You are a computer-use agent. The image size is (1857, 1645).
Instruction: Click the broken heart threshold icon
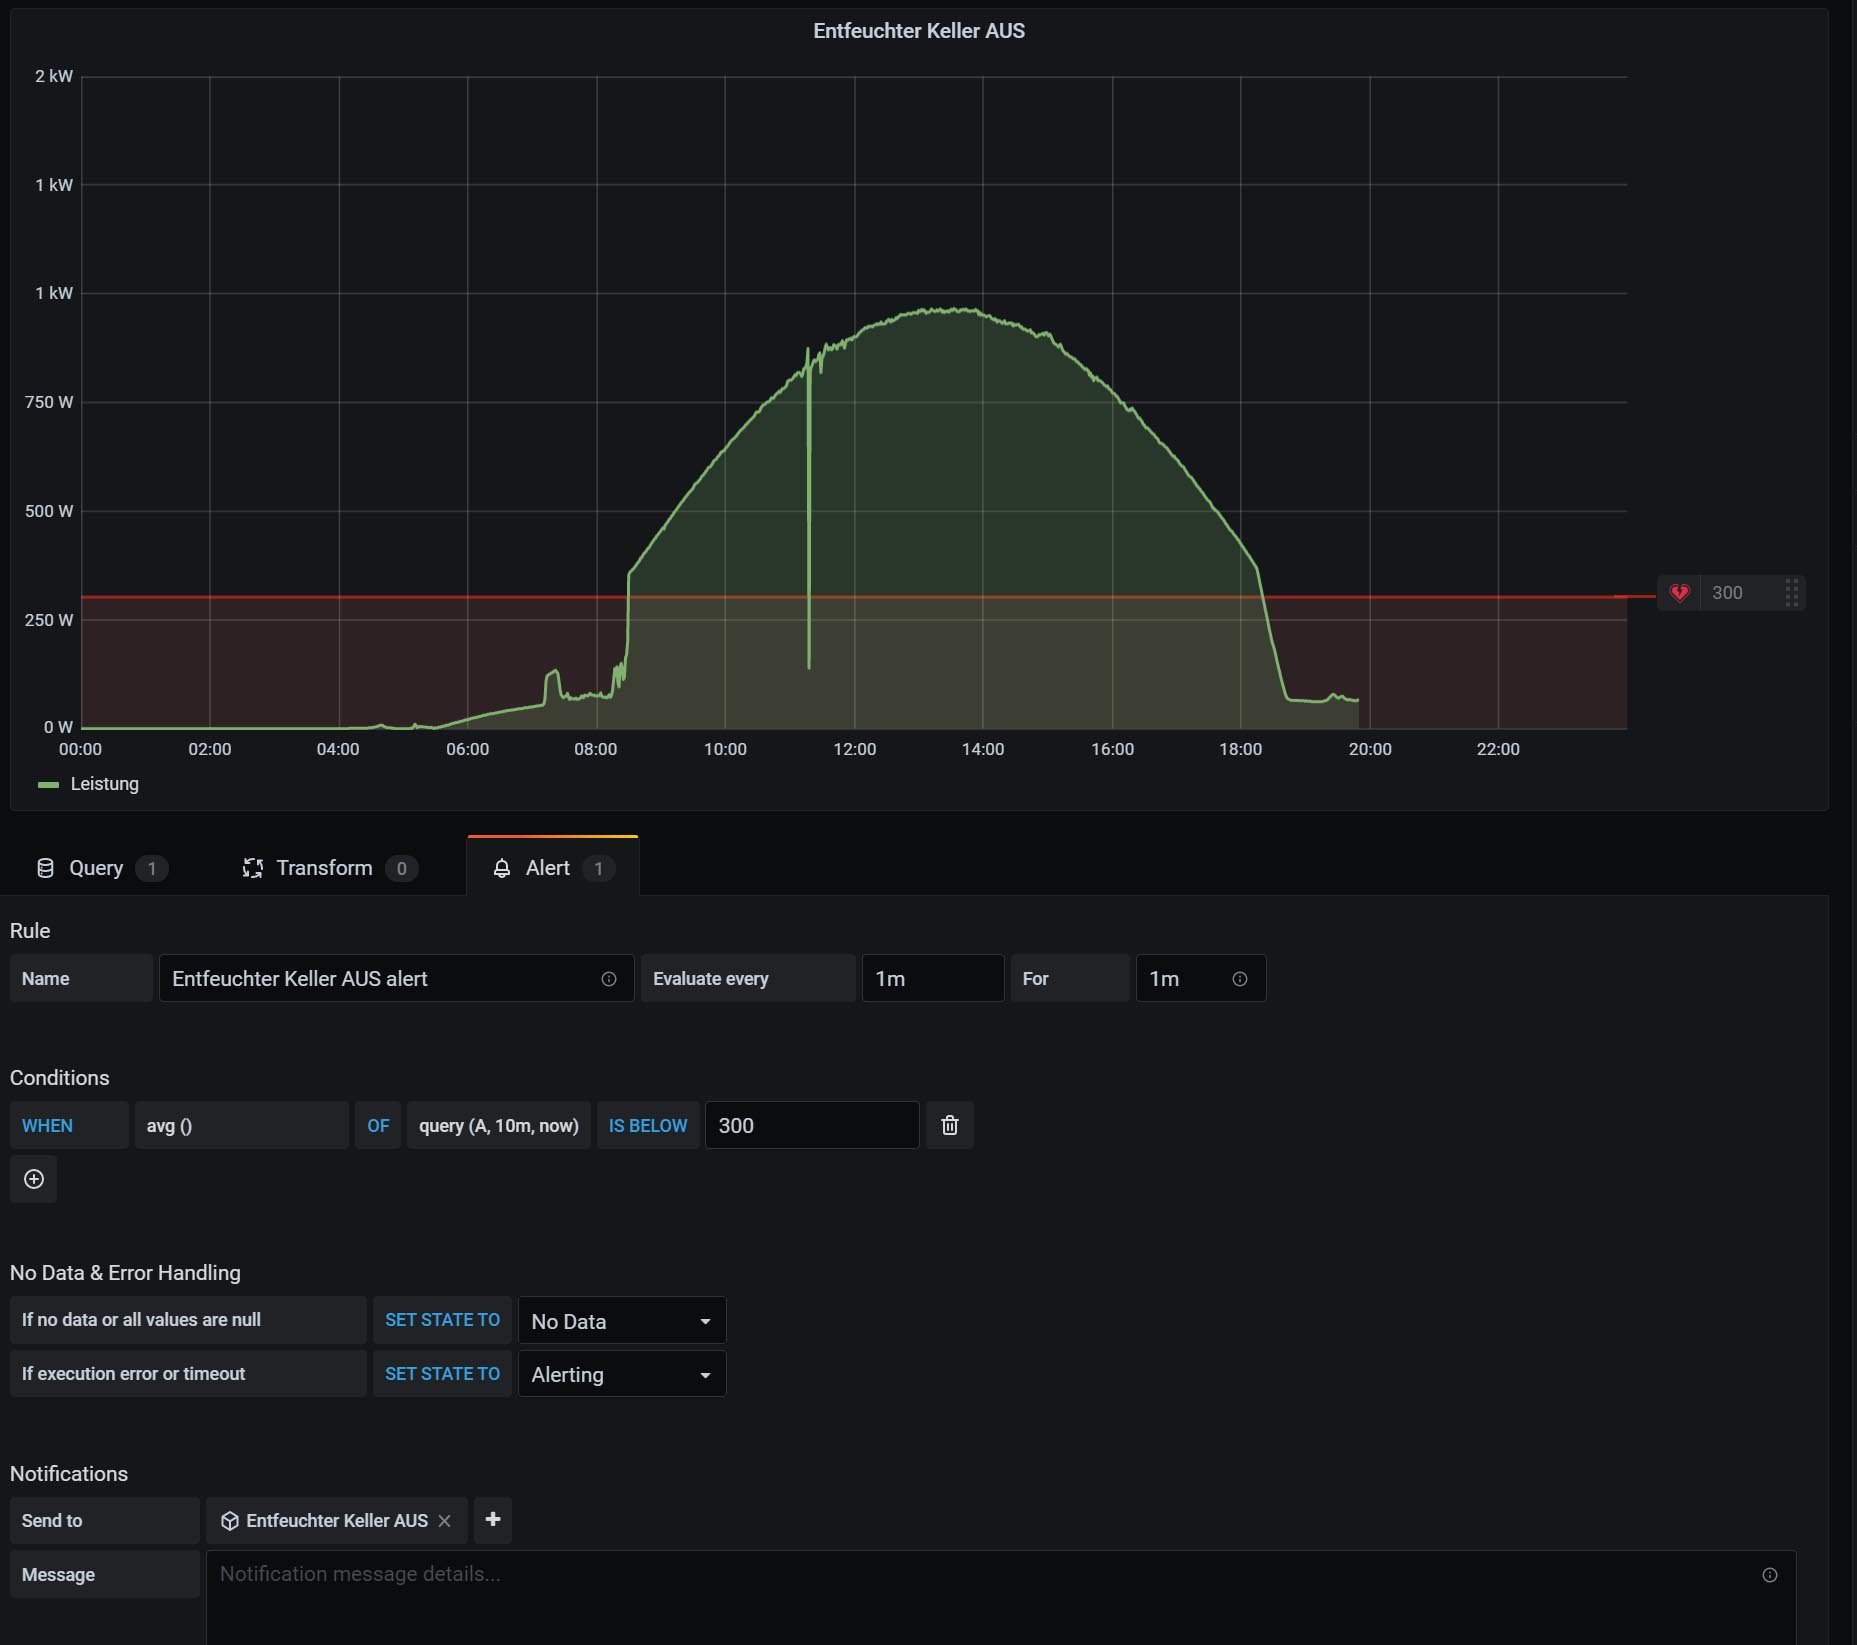click(x=1679, y=593)
